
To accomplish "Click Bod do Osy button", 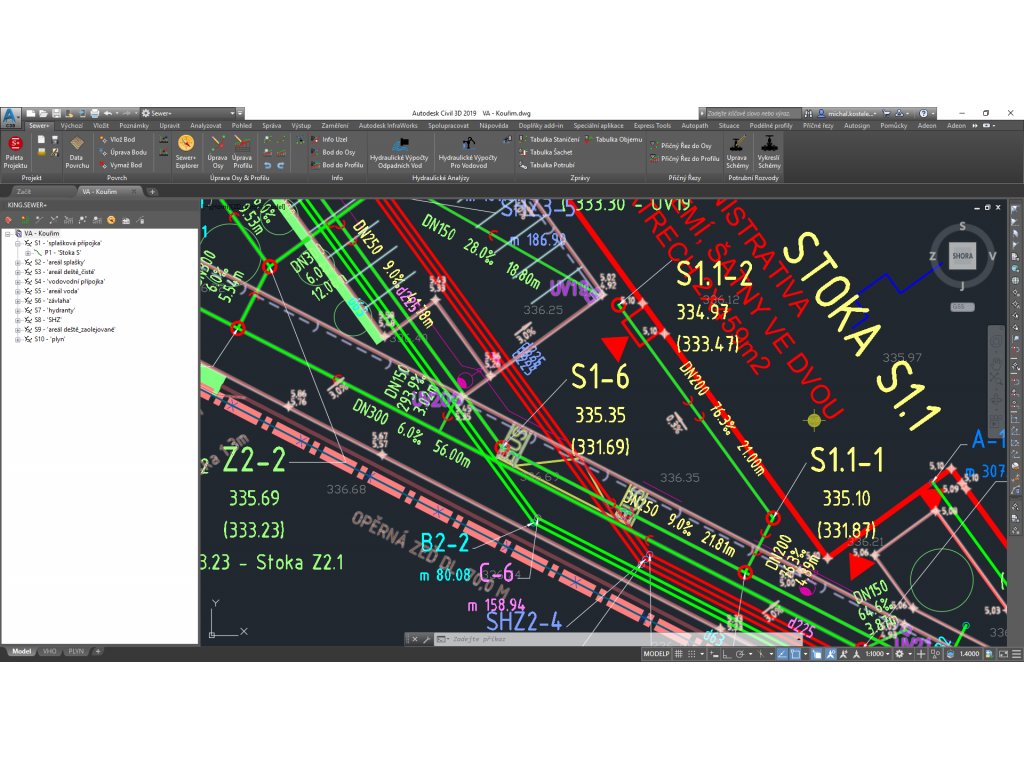I will click(333, 152).
